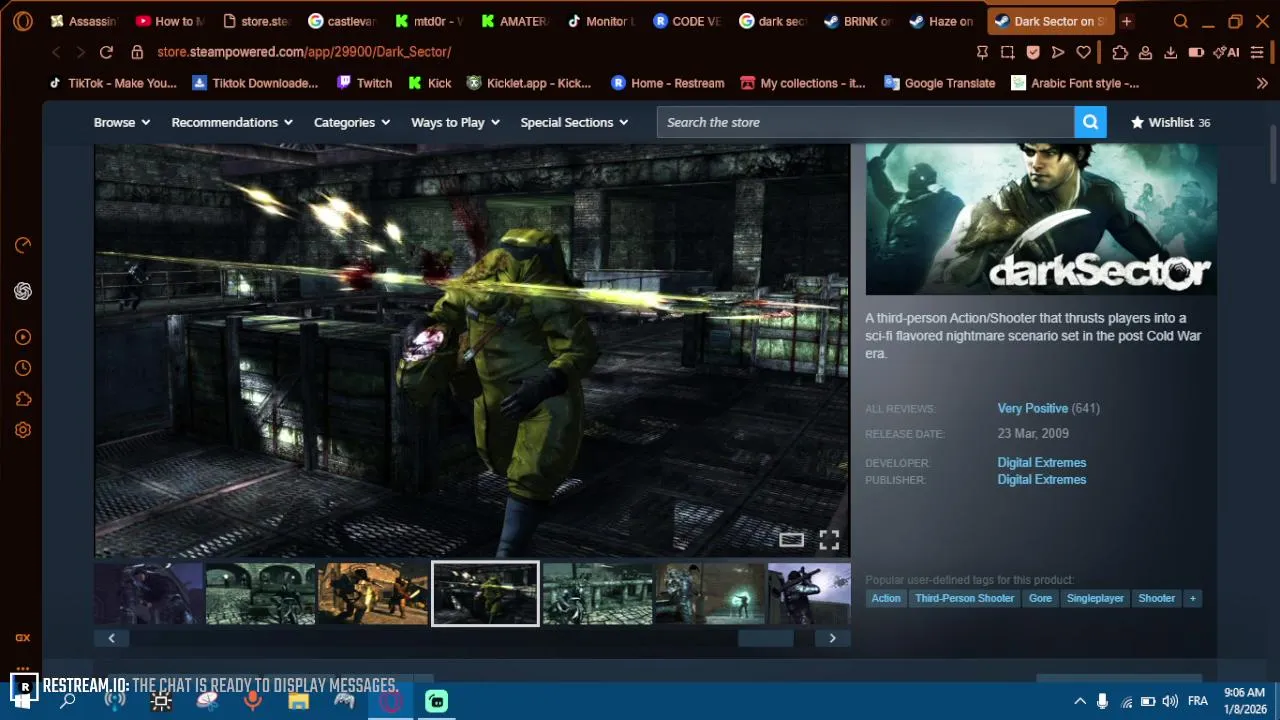
Task: Click the thumbnail strip scrollbar handle
Action: coord(765,638)
